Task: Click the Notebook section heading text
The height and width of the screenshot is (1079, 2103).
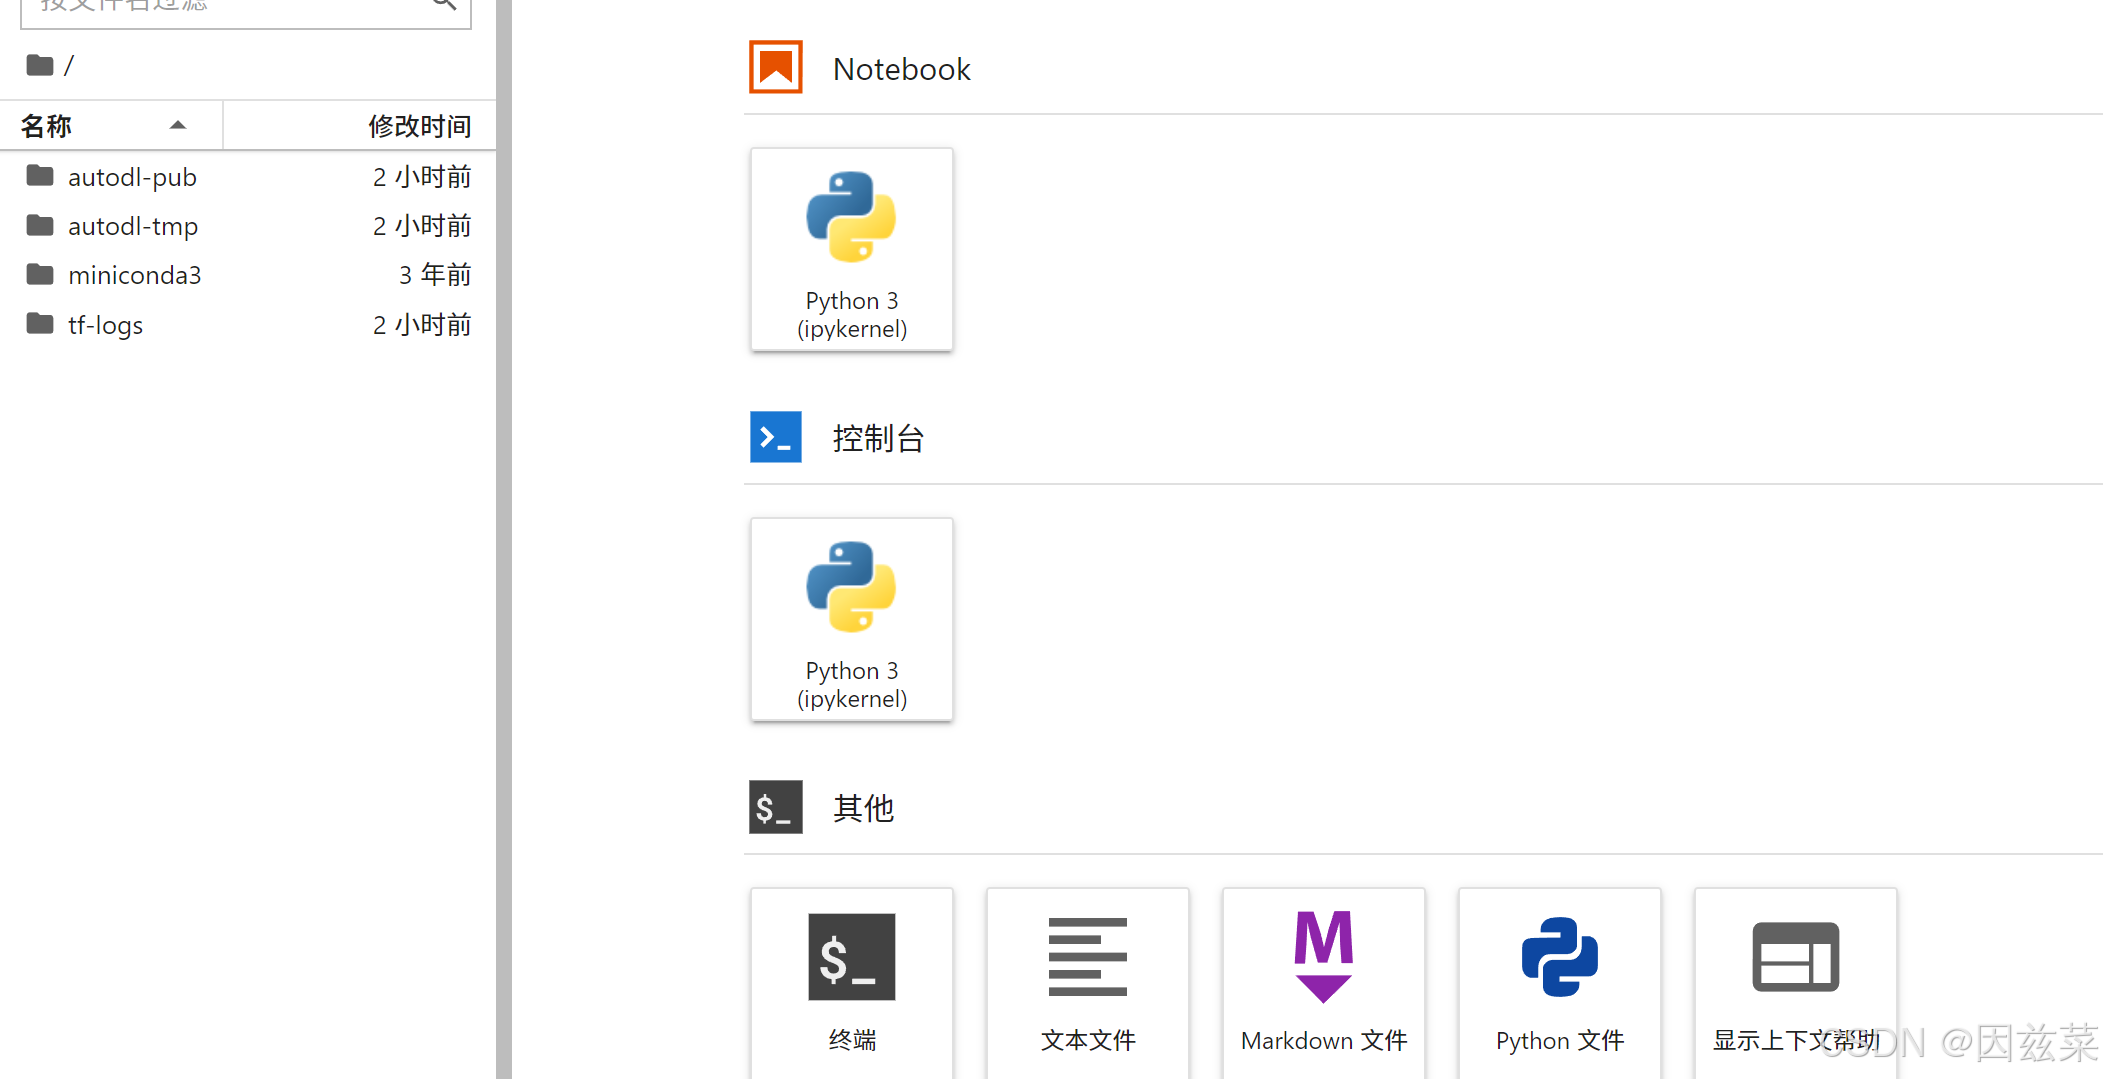Action: tap(902, 69)
